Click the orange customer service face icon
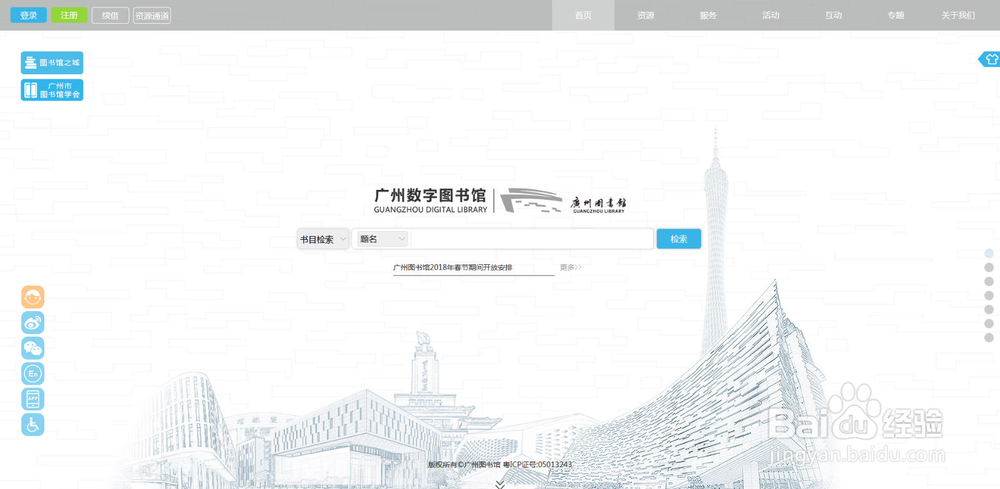 33,297
